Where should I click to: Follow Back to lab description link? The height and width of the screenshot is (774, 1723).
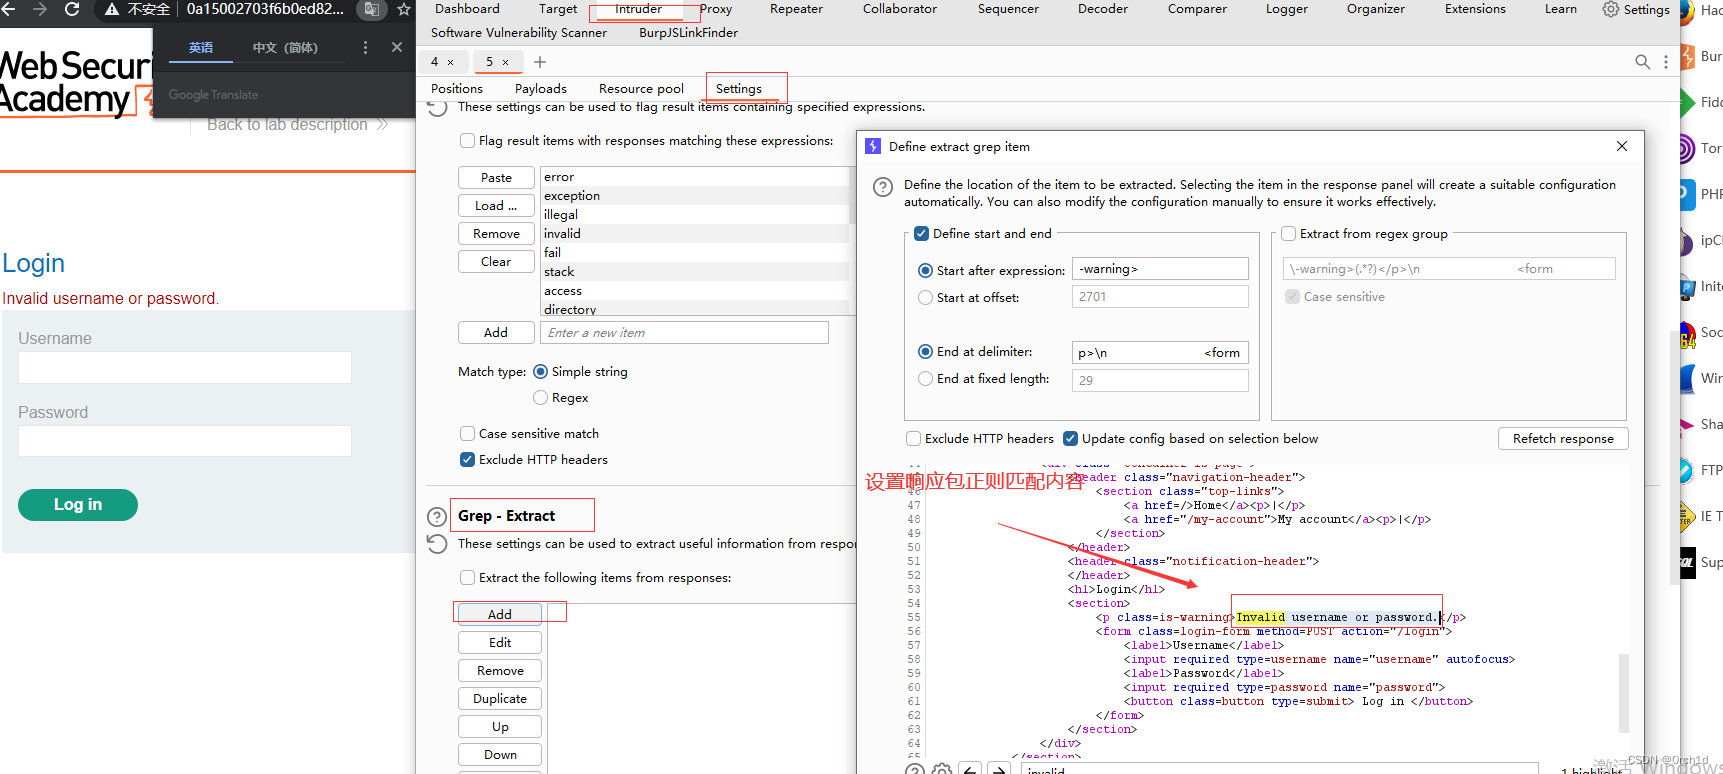[297, 125]
